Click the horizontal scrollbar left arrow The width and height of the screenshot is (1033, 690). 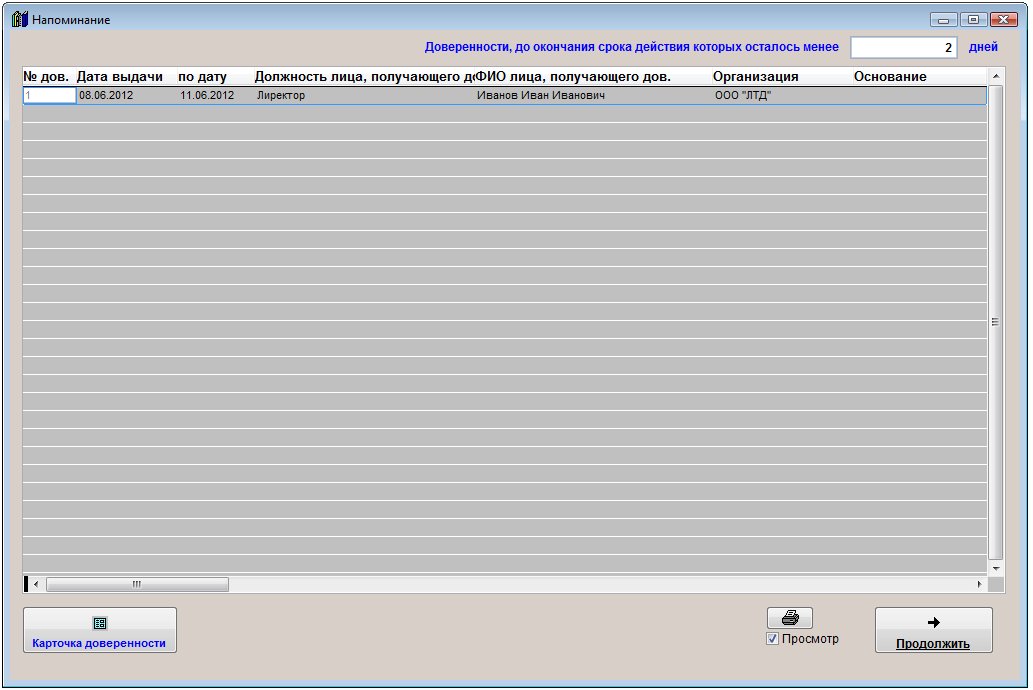36,584
